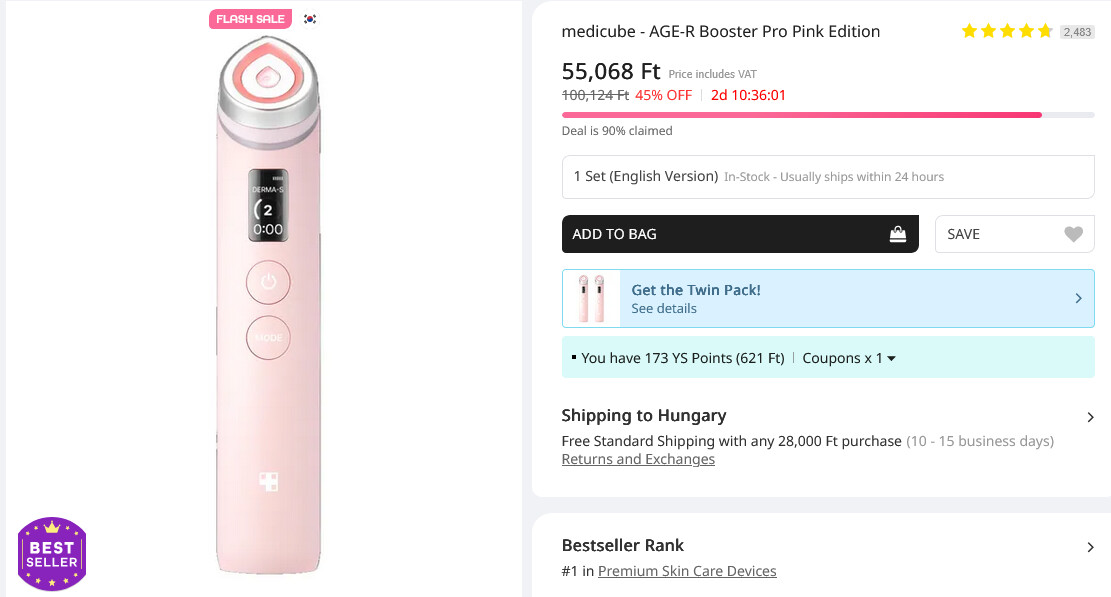Click the ADD TO BAG button
This screenshot has height=597, width=1111.
(739, 234)
